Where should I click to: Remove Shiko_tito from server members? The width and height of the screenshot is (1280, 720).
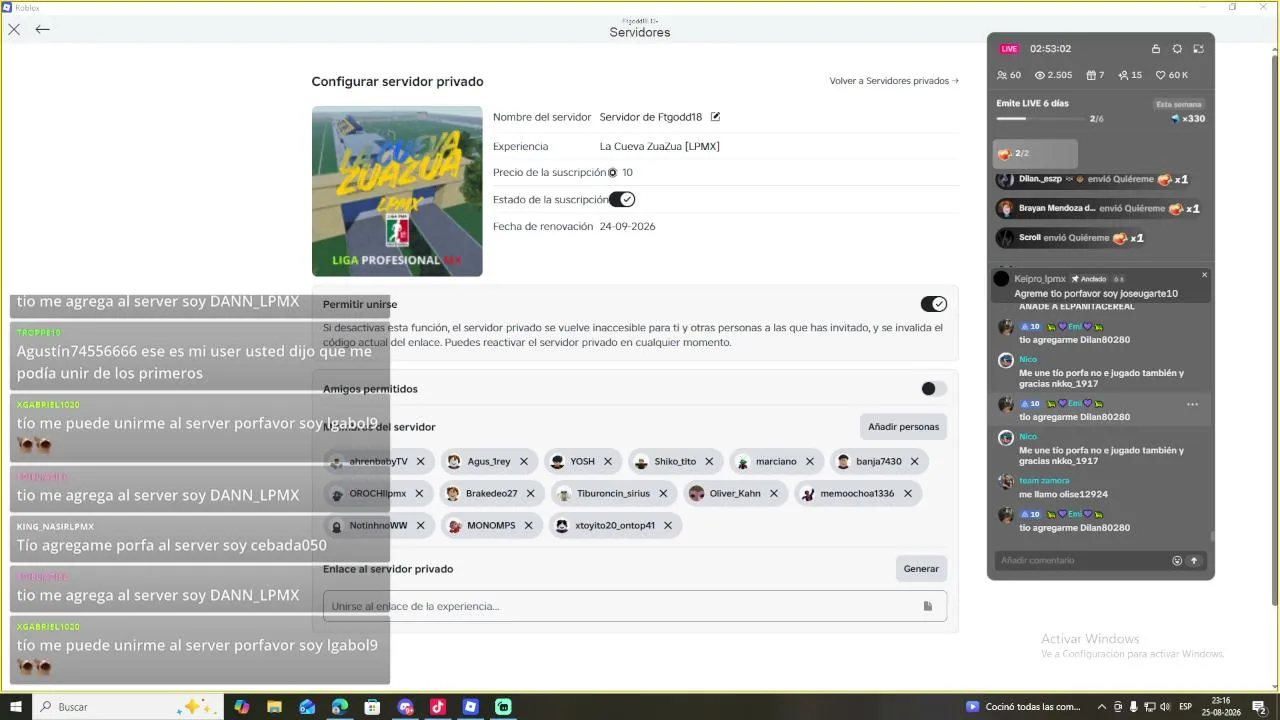tap(709, 461)
